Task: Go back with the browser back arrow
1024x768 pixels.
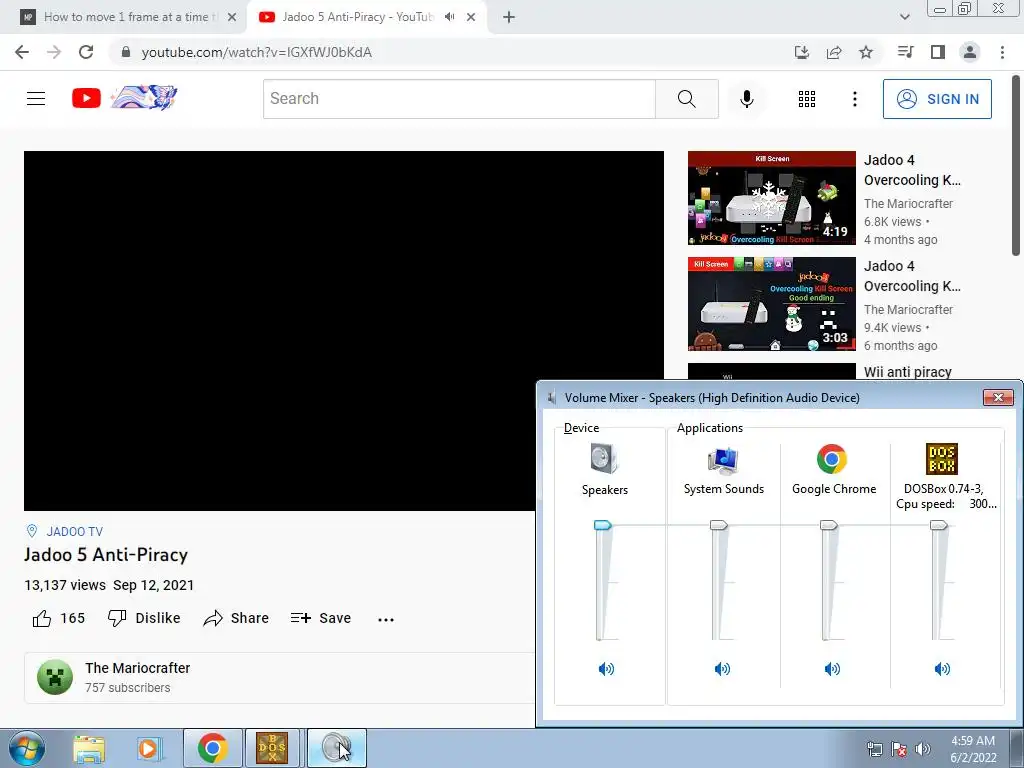Action: click(x=22, y=52)
